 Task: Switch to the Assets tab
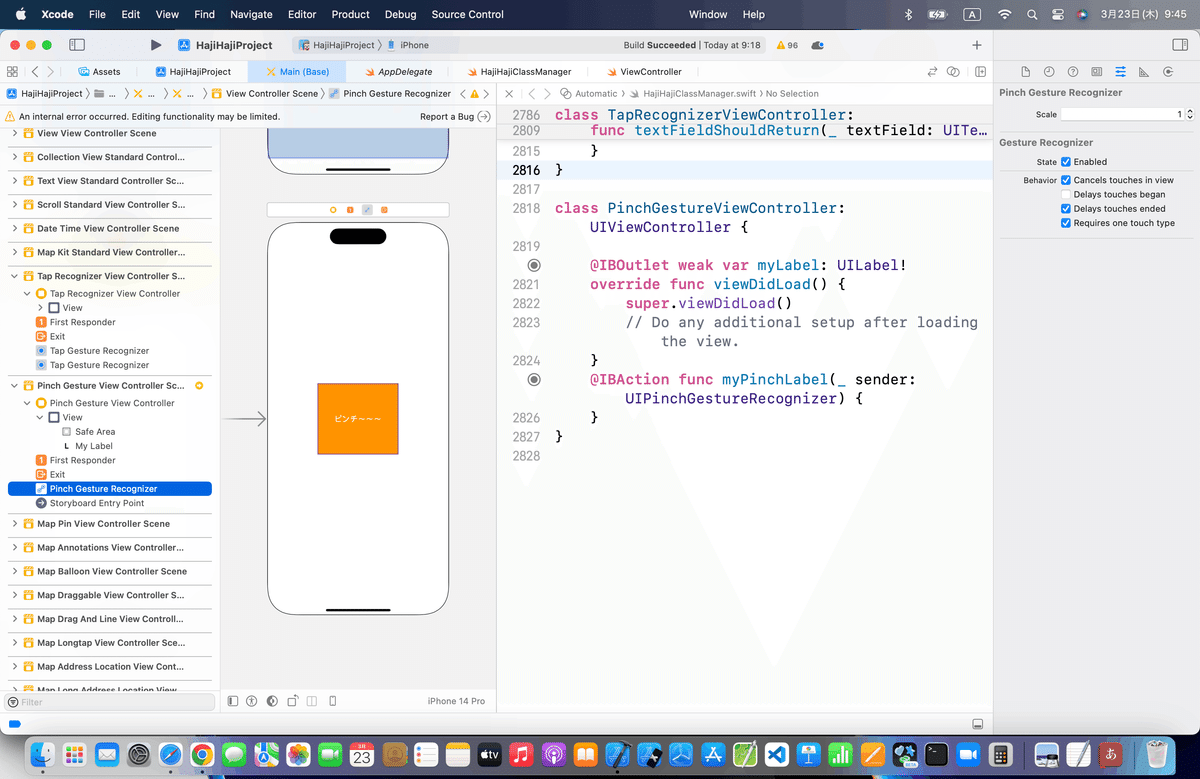(98, 72)
